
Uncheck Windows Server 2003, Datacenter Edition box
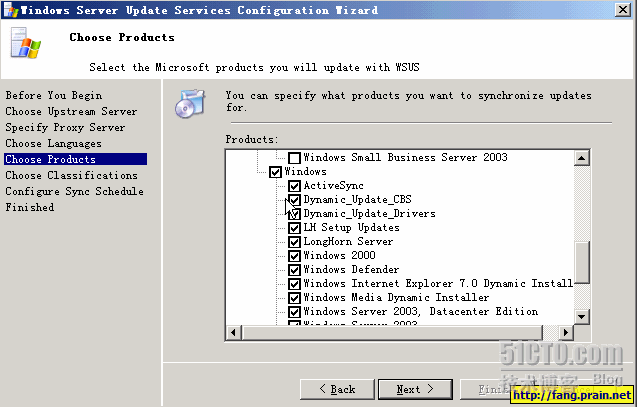tap(294, 312)
